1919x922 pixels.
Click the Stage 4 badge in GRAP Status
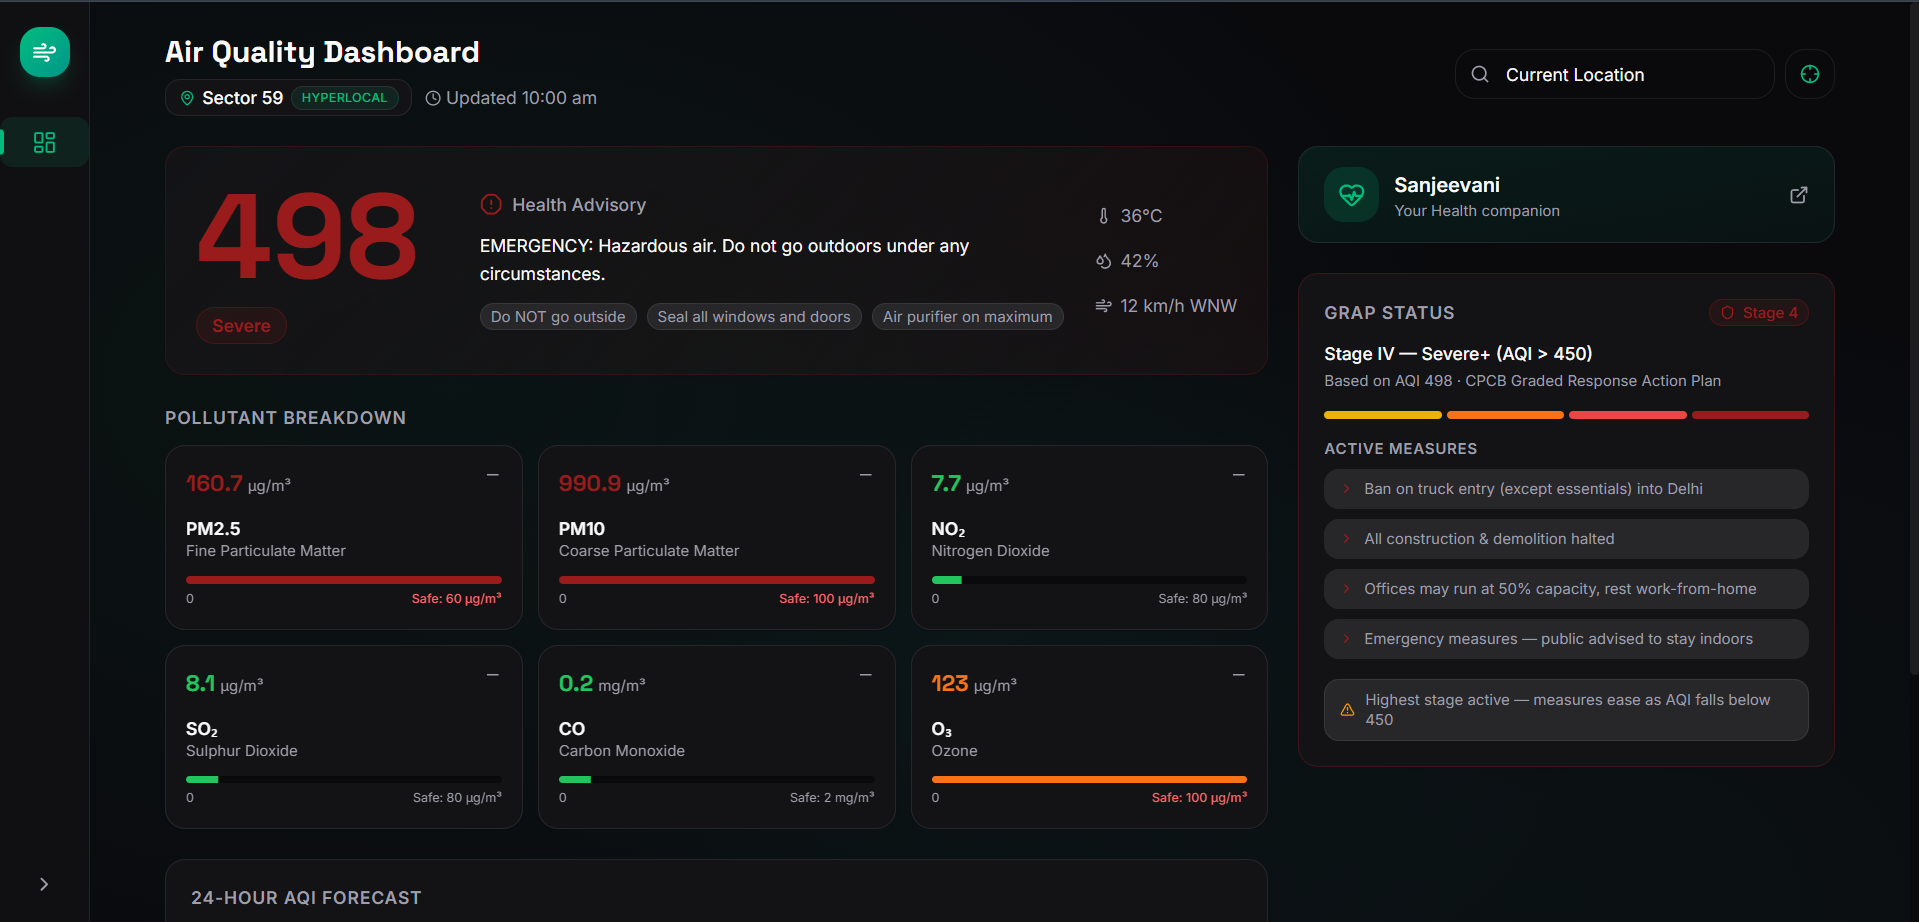pos(1759,313)
